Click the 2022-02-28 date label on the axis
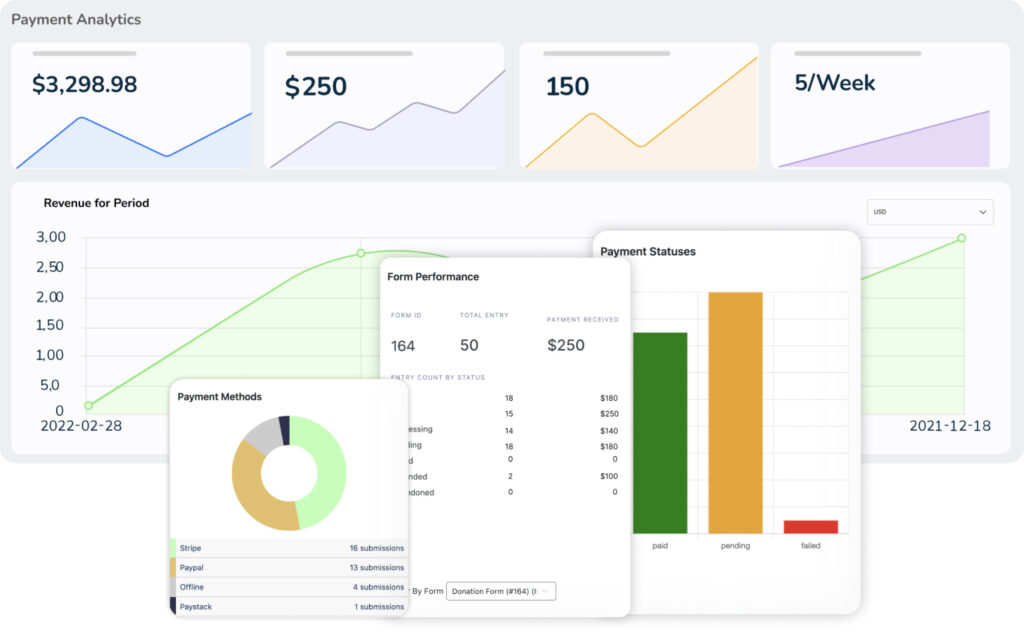The width and height of the screenshot is (1024, 633). (81, 426)
